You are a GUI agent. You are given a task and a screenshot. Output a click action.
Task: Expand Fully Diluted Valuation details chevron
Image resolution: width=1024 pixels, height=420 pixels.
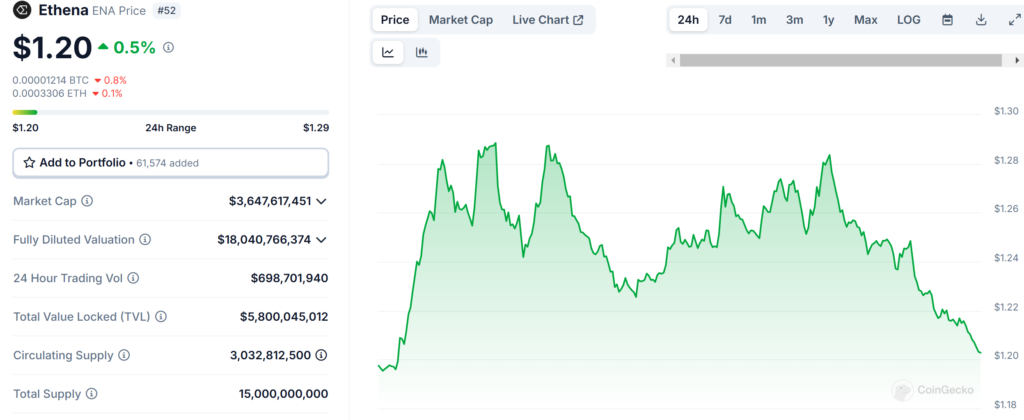pos(321,240)
